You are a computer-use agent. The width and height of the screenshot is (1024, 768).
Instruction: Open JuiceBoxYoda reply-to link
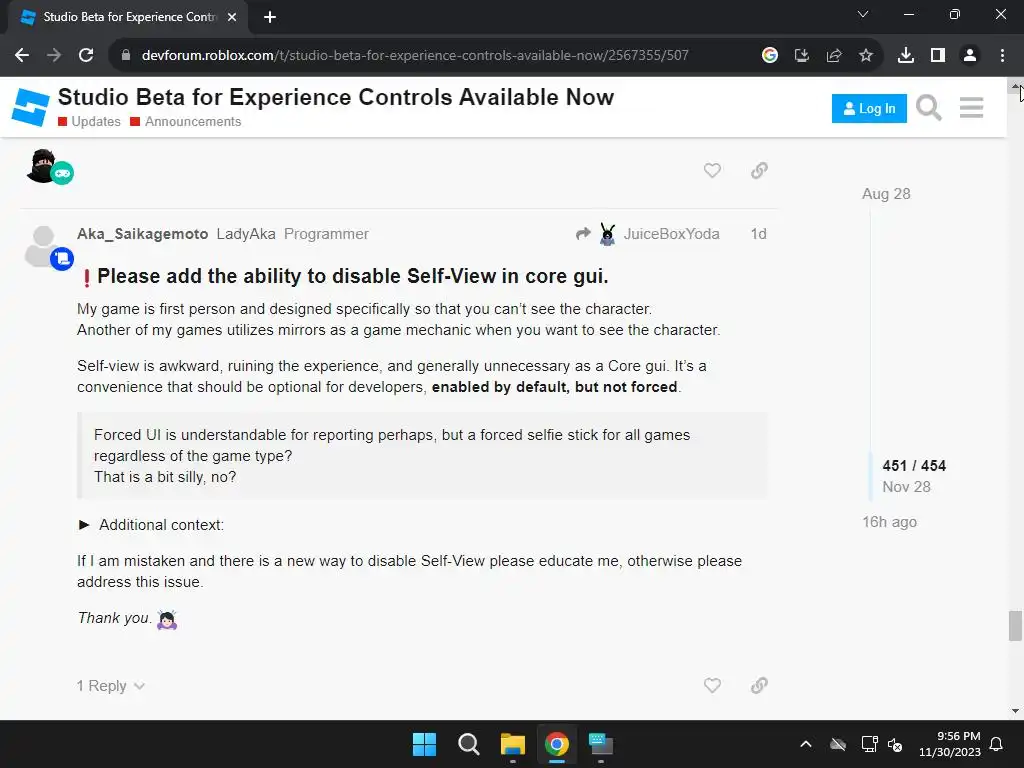click(671, 234)
